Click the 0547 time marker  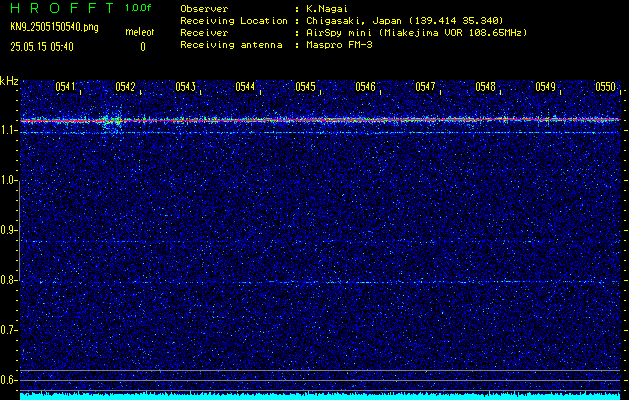click(425, 87)
